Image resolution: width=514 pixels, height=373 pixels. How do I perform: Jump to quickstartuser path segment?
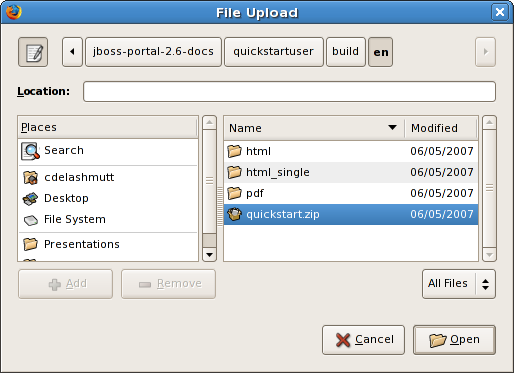274,52
